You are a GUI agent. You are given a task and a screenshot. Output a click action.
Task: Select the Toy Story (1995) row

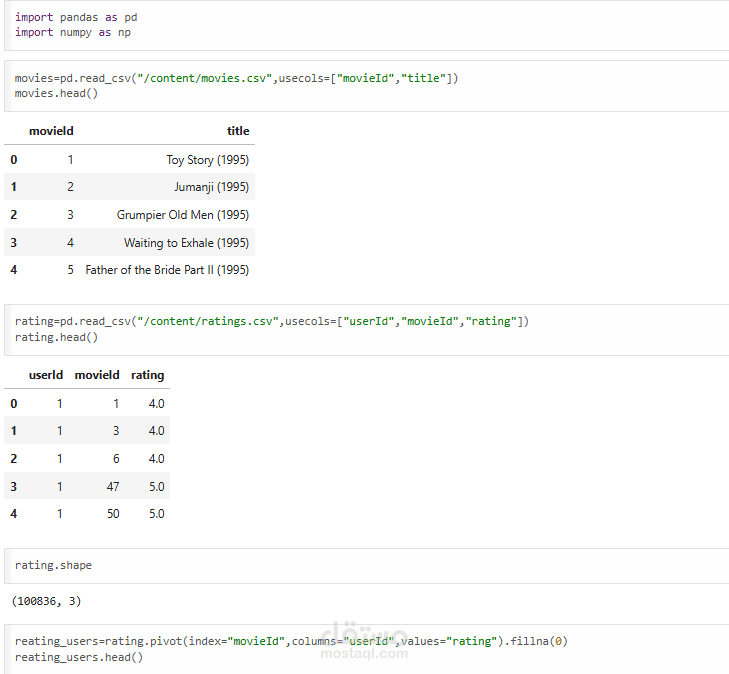coord(129,160)
